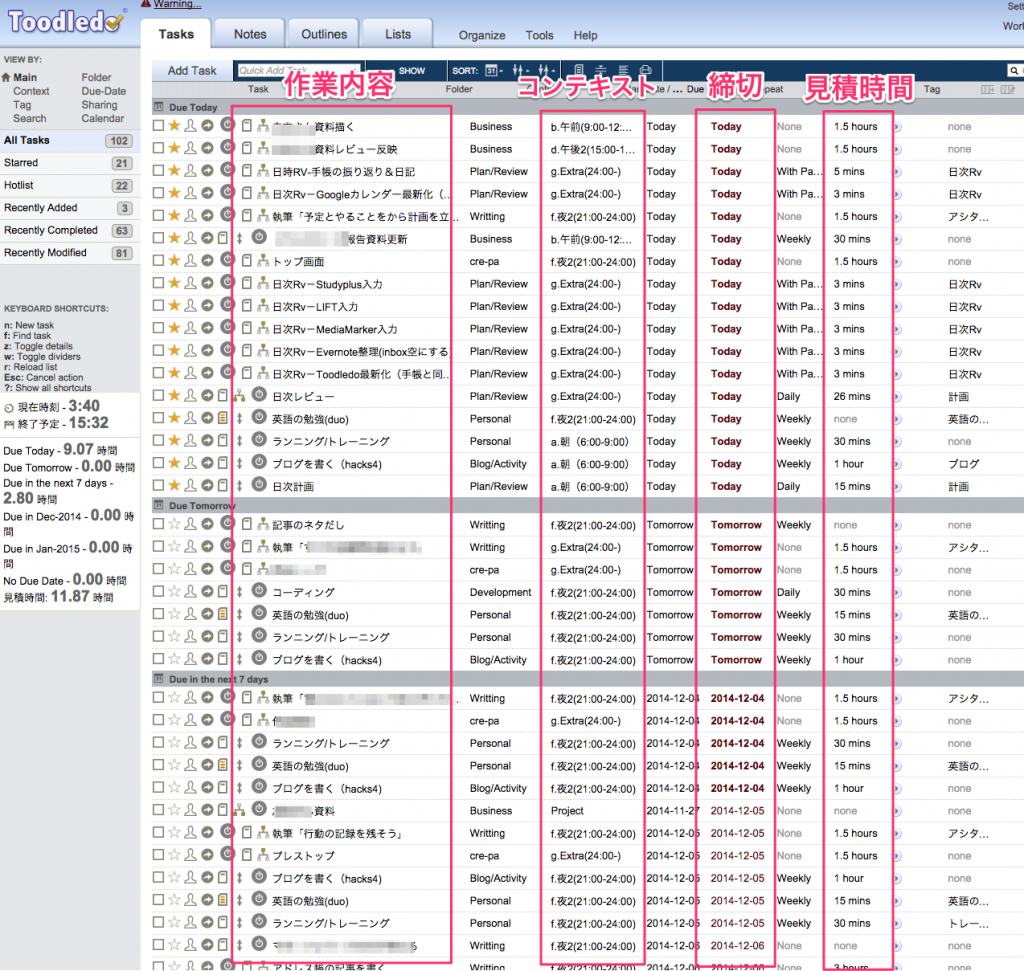
Task: Click the print icon in toolbar
Action: (646, 71)
